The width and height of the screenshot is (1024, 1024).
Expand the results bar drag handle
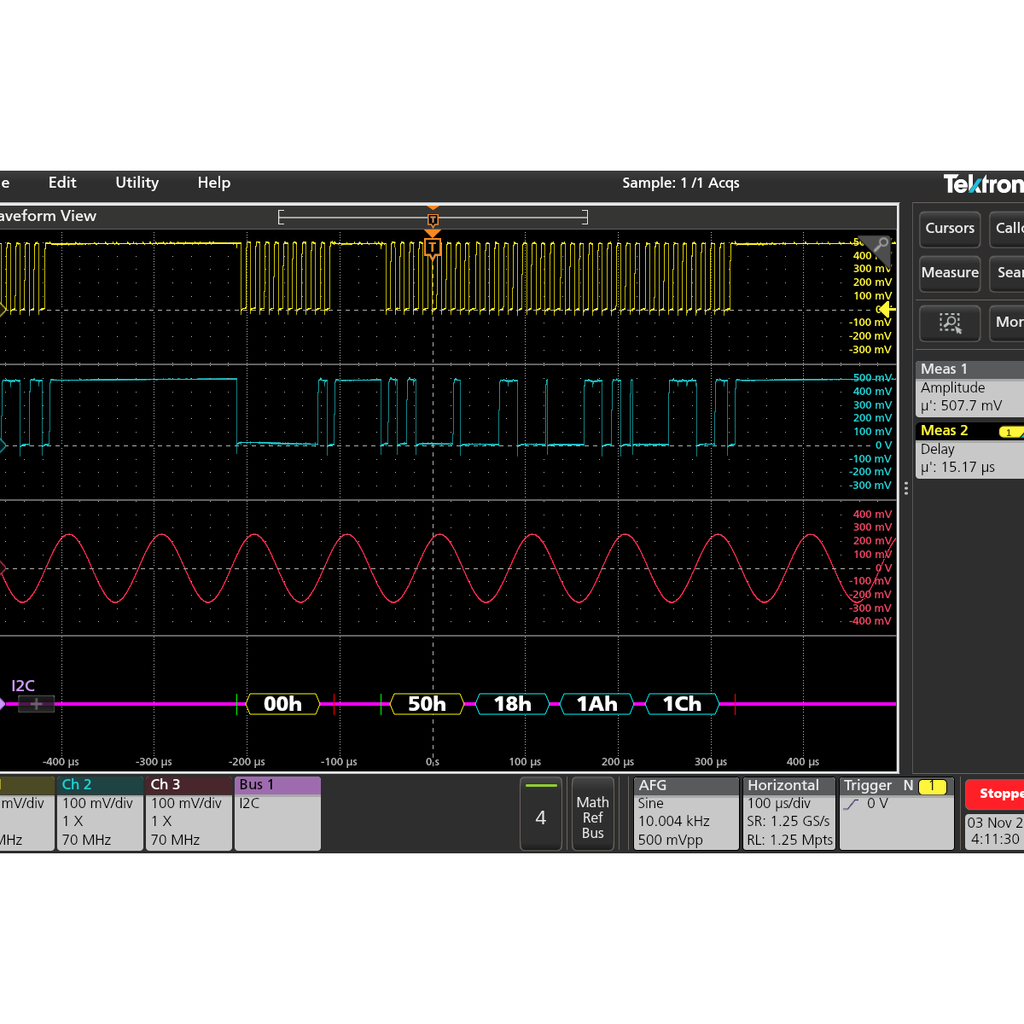click(905, 487)
